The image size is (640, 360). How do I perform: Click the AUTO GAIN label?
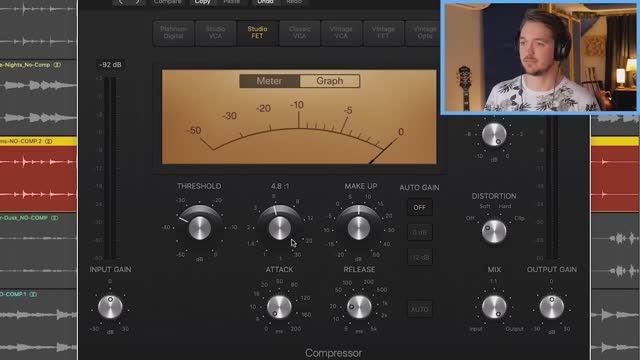419,188
